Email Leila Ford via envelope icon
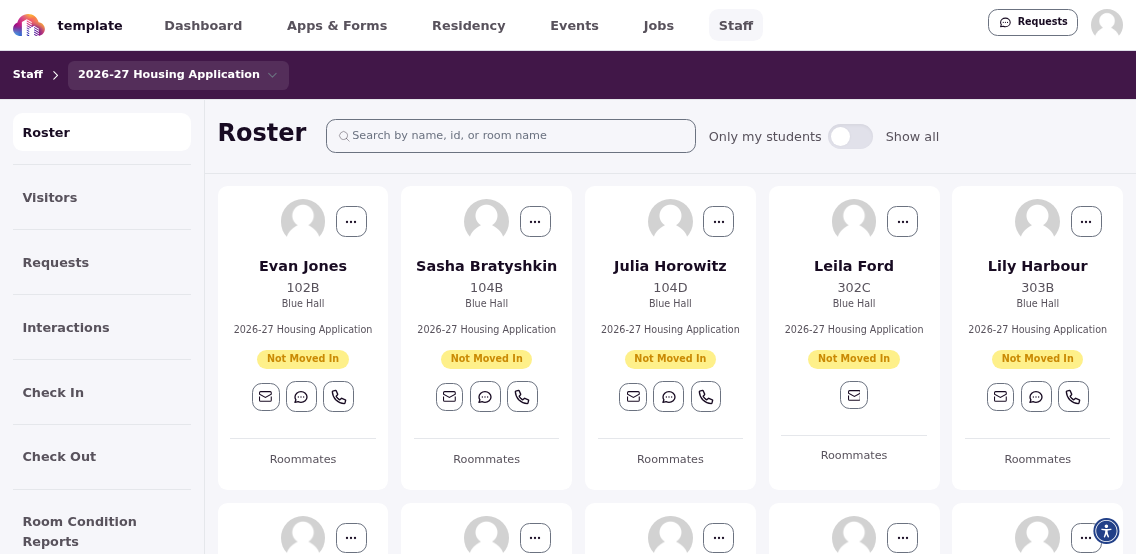Screen dimensions: 1136x554 click(854, 395)
